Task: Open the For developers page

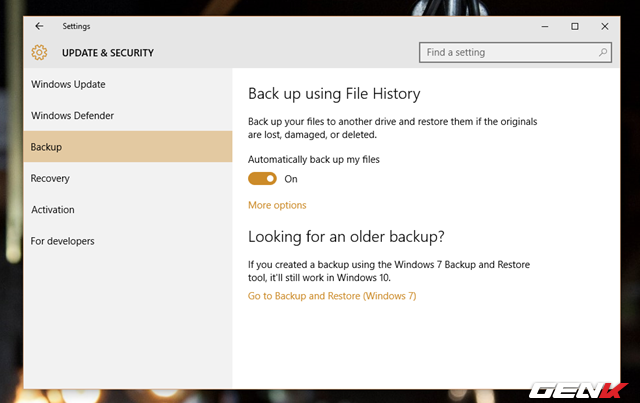Action: pos(128,241)
